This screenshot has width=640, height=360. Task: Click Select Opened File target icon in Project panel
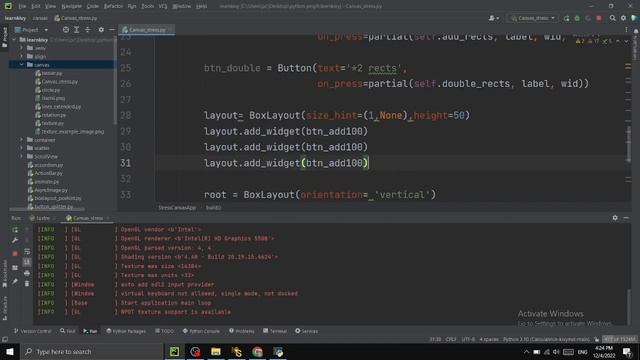click(66, 30)
